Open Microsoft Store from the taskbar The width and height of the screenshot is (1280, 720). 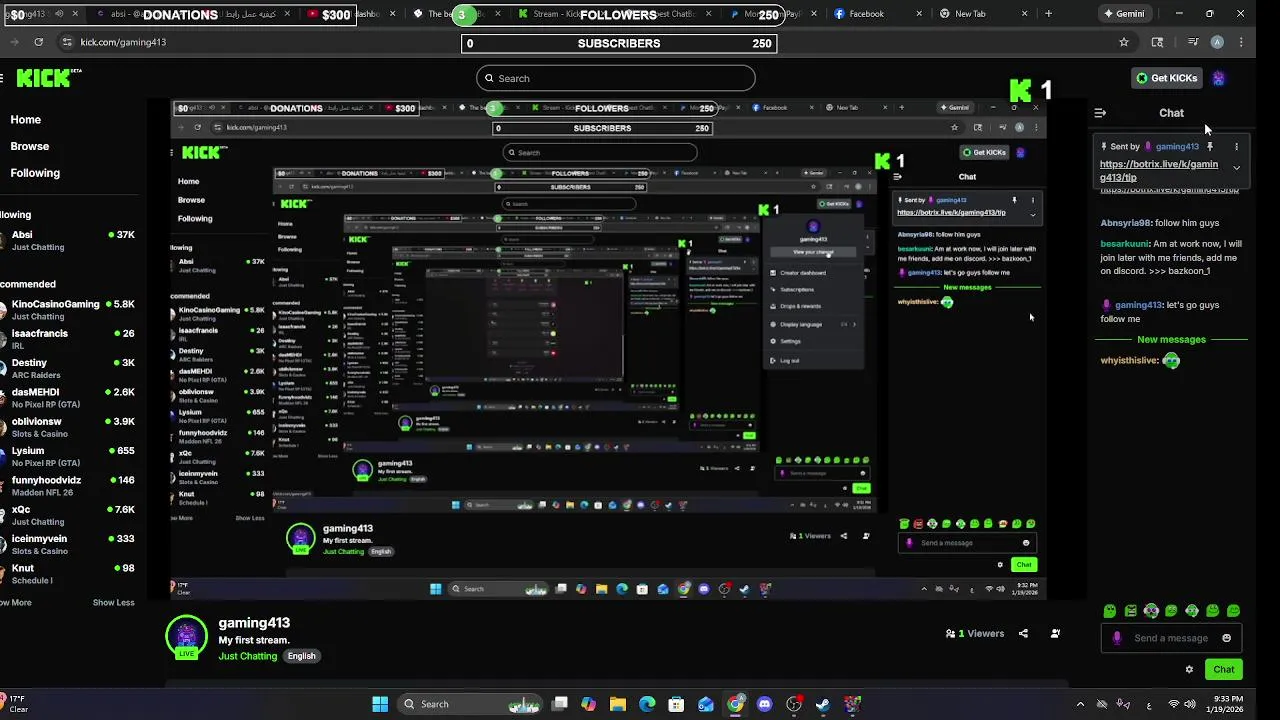[677, 704]
